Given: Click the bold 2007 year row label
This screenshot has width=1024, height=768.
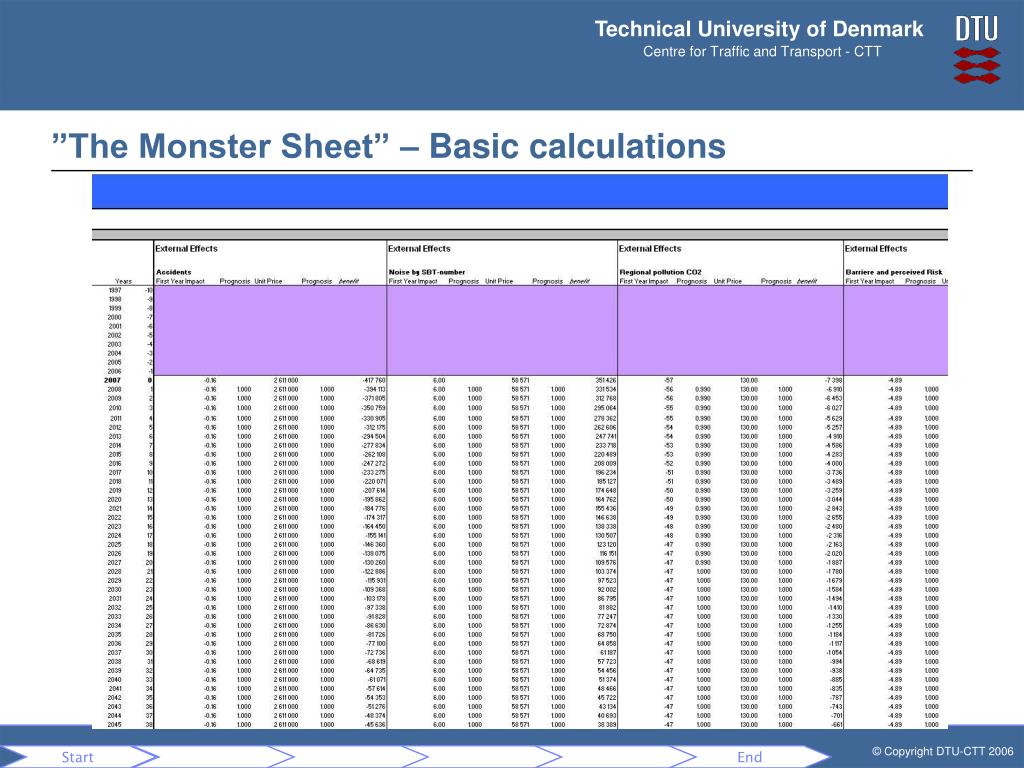Looking at the screenshot, I should click(112, 380).
